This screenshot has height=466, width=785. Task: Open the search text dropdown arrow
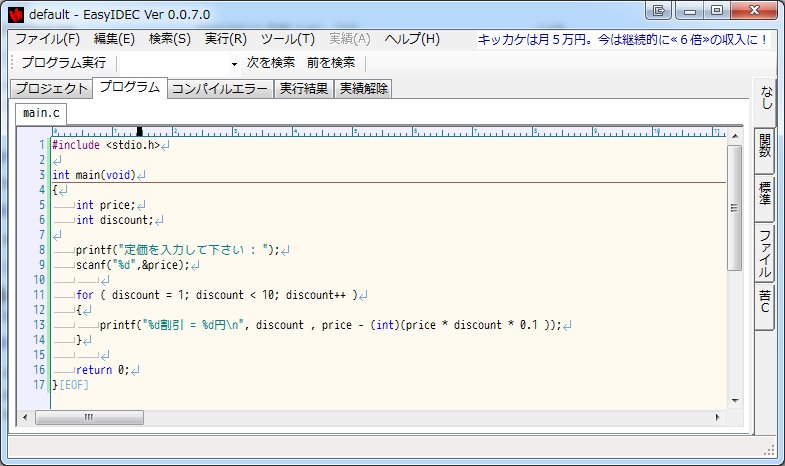(x=235, y=63)
